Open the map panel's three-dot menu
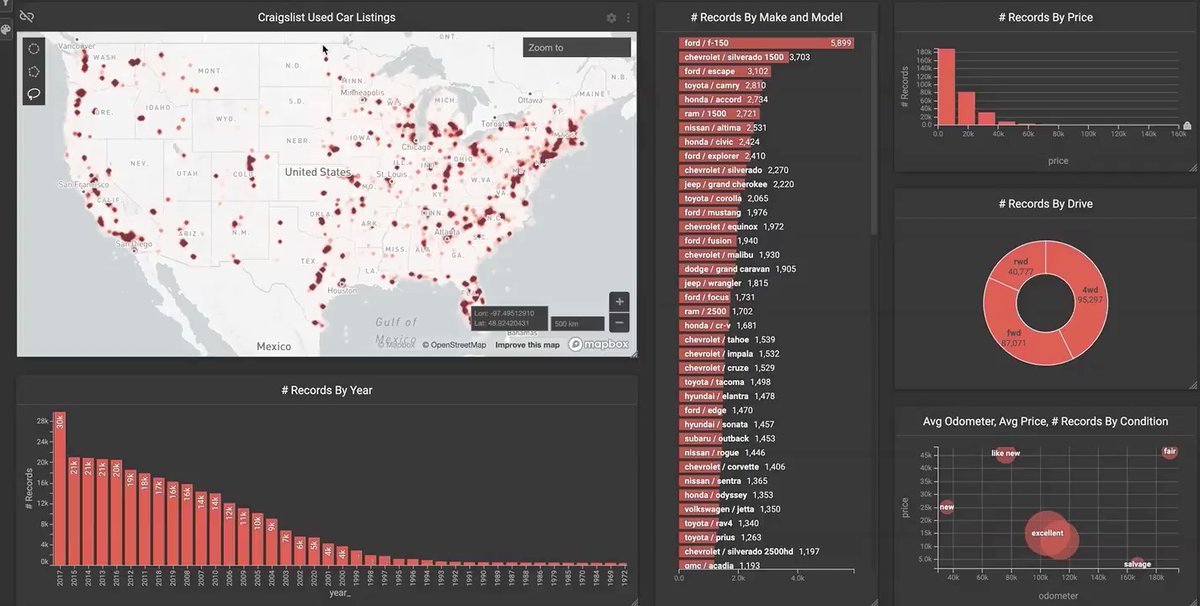Viewport: 1200px width, 606px height. [x=628, y=18]
